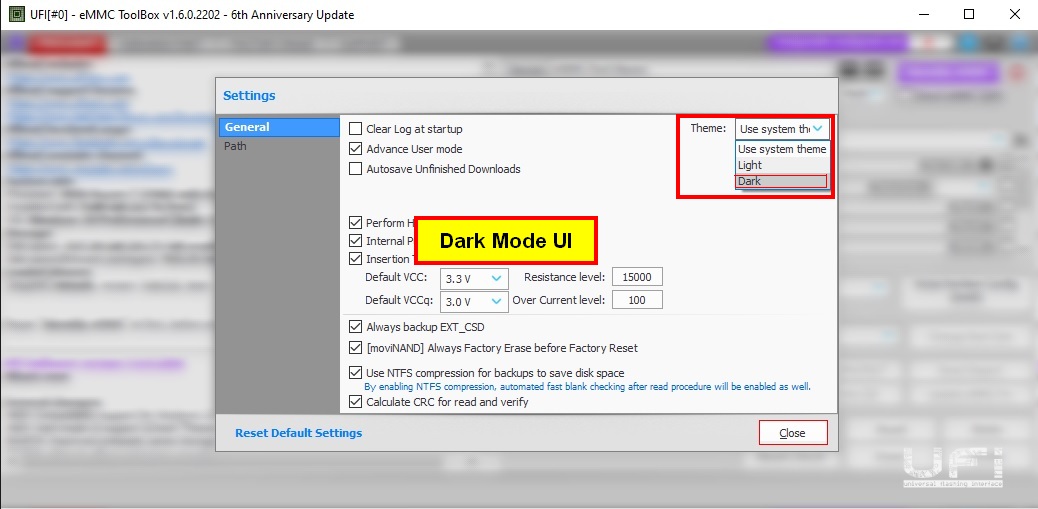1038x509 pixels.
Task: Maximize the eMMC ToolBox window
Action: coord(968,14)
